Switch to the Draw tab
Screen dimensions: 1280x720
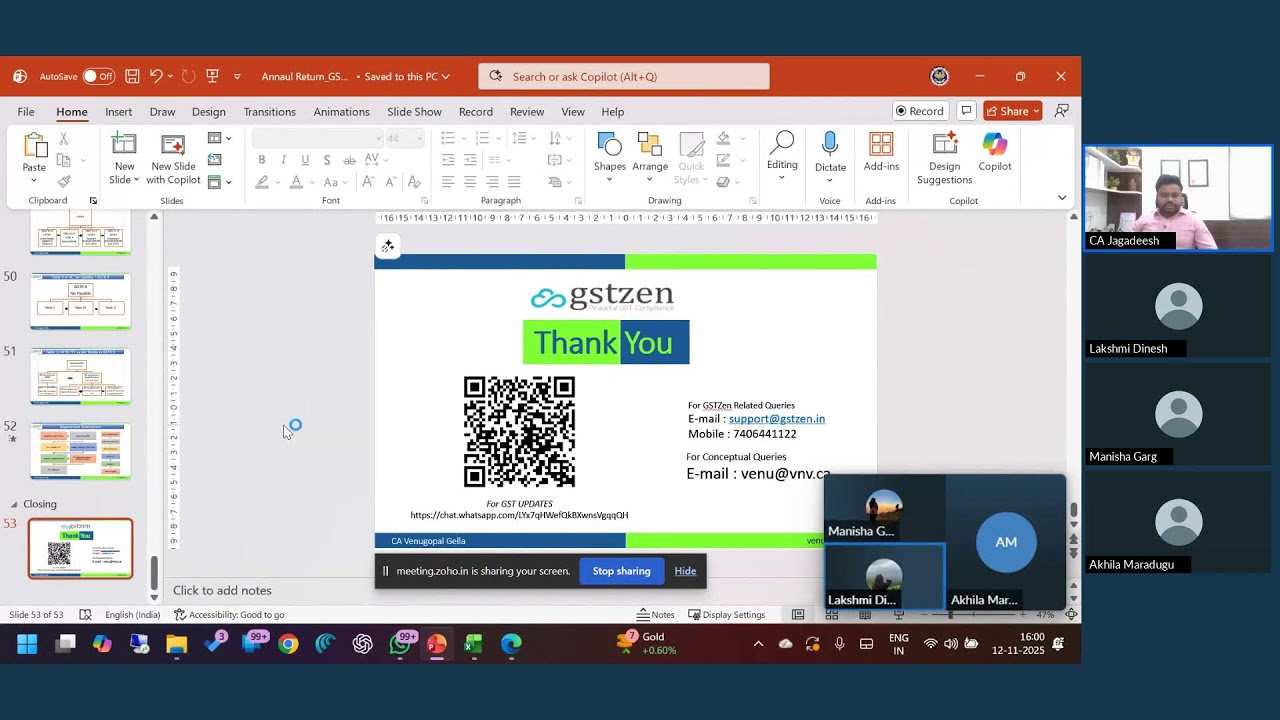tap(162, 112)
